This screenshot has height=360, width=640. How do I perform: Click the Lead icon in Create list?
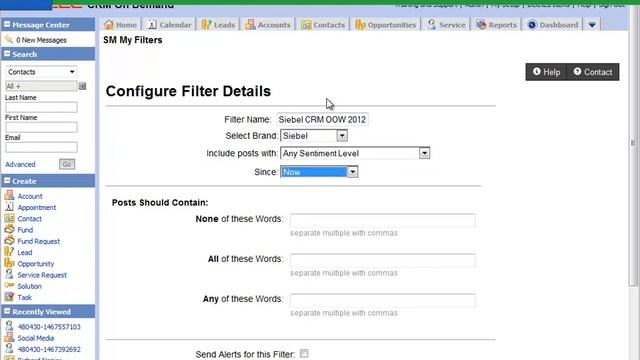pyautogui.click(x=9, y=252)
